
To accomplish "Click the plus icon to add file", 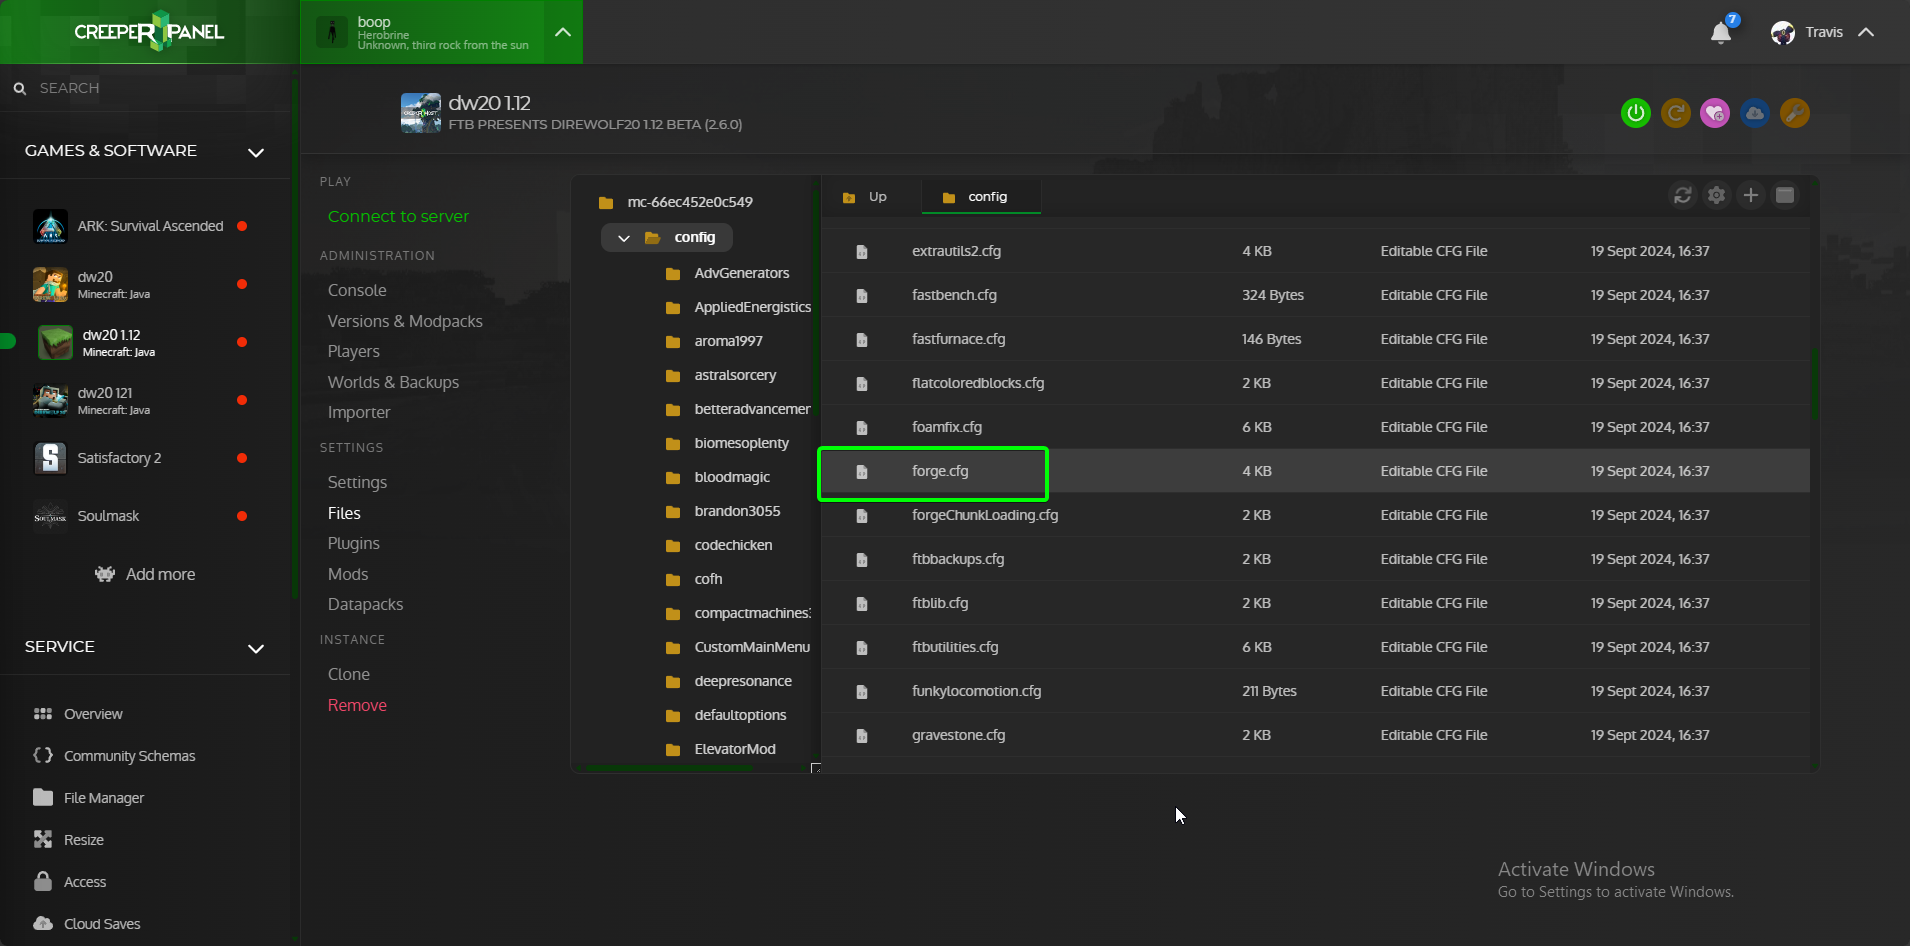I will [1751, 195].
